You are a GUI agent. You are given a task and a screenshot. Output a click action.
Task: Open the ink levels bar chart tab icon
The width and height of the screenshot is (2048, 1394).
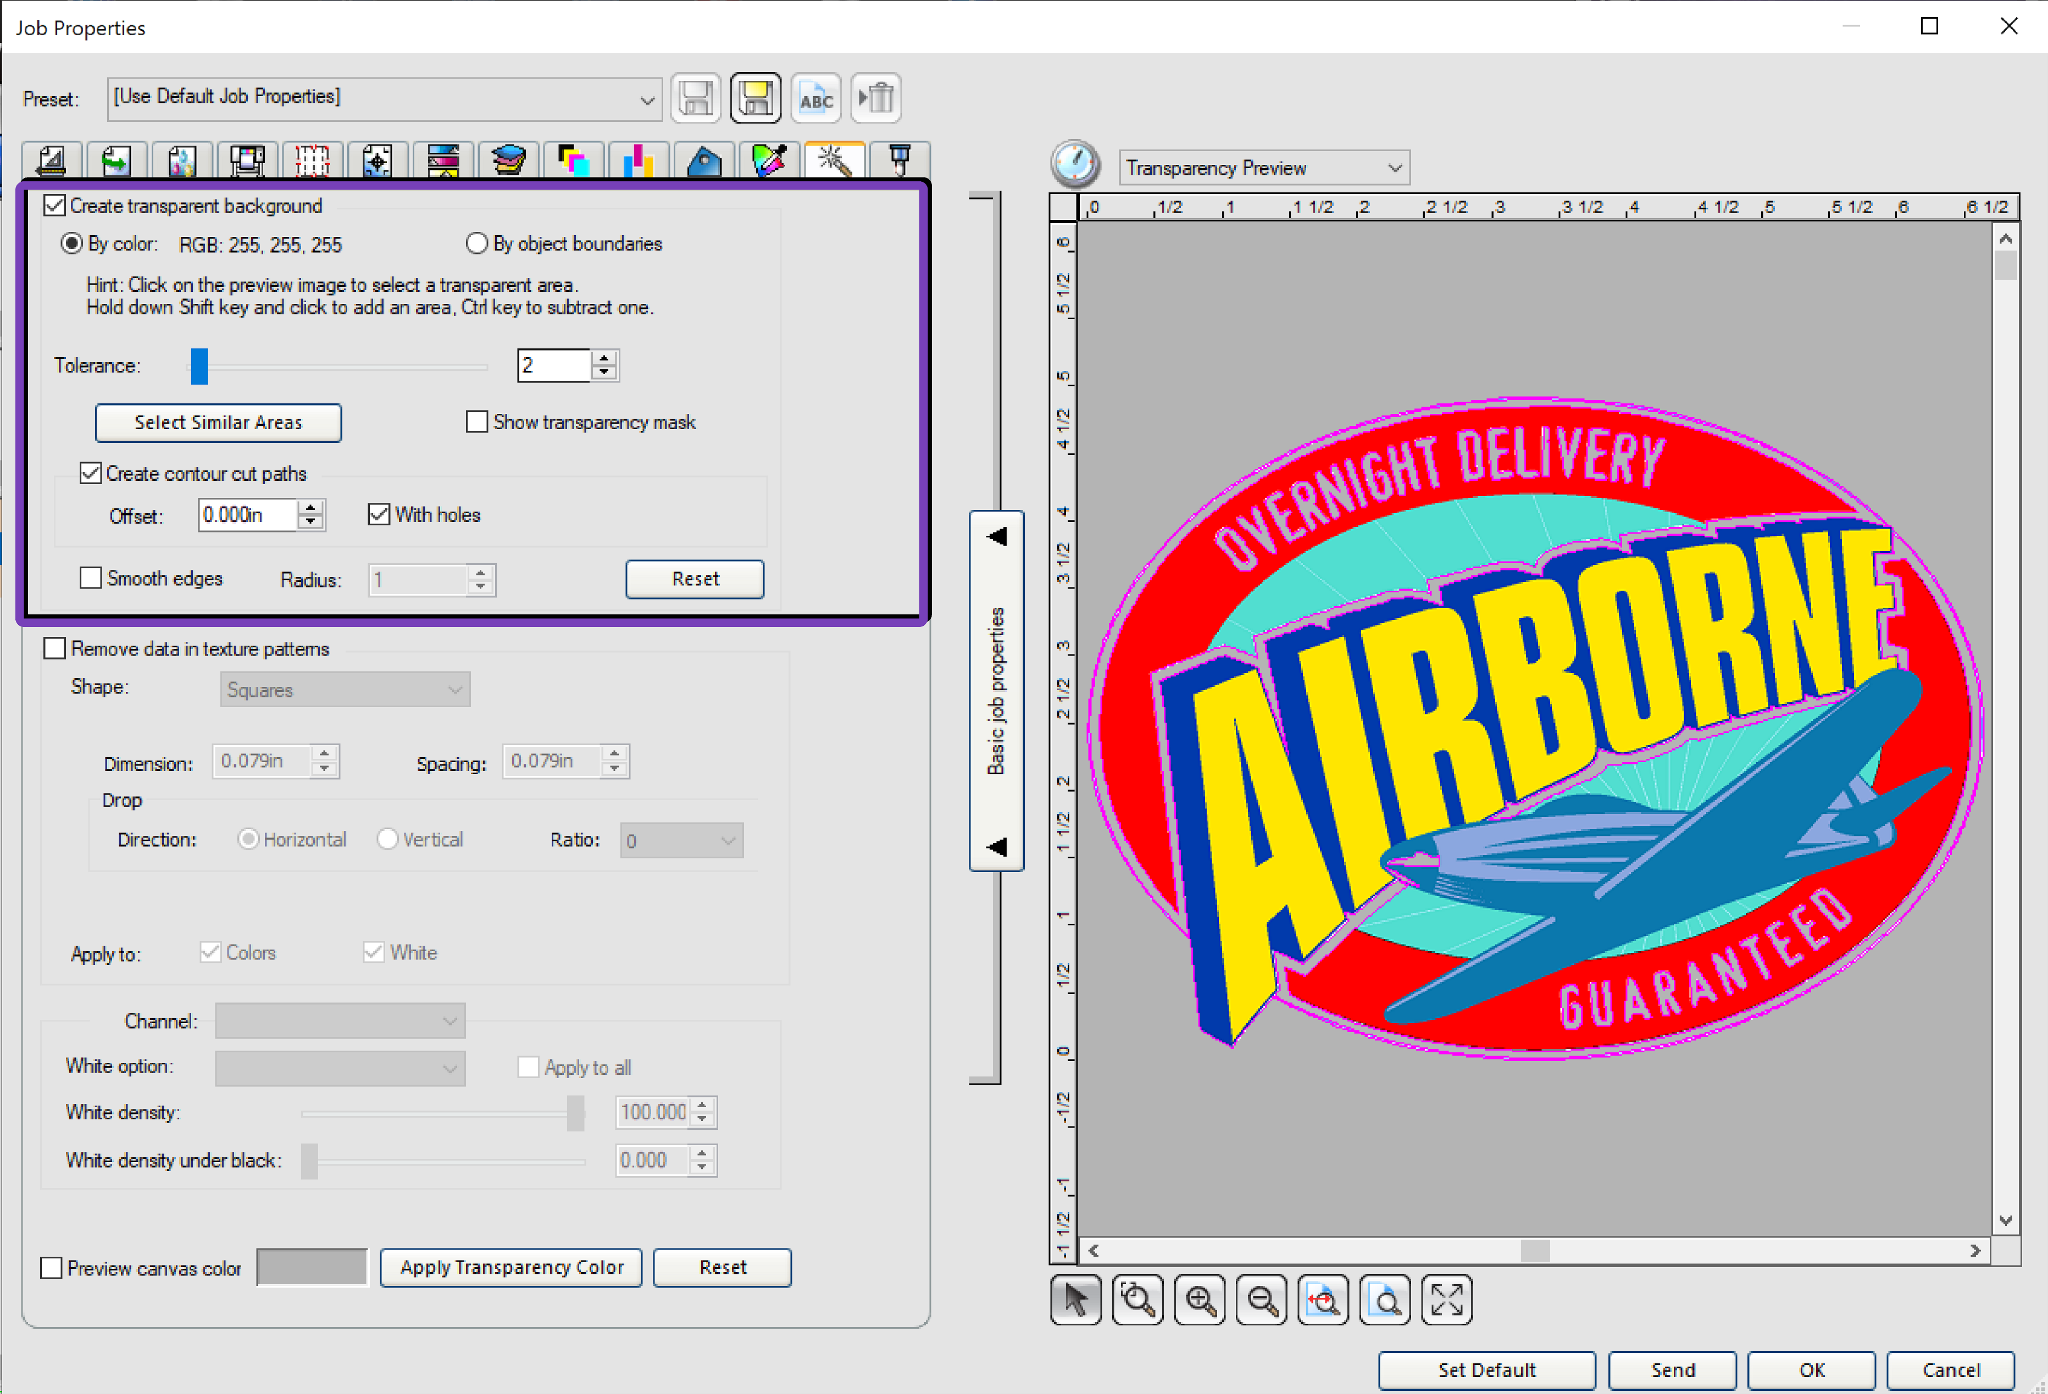(x=638, y=160)
